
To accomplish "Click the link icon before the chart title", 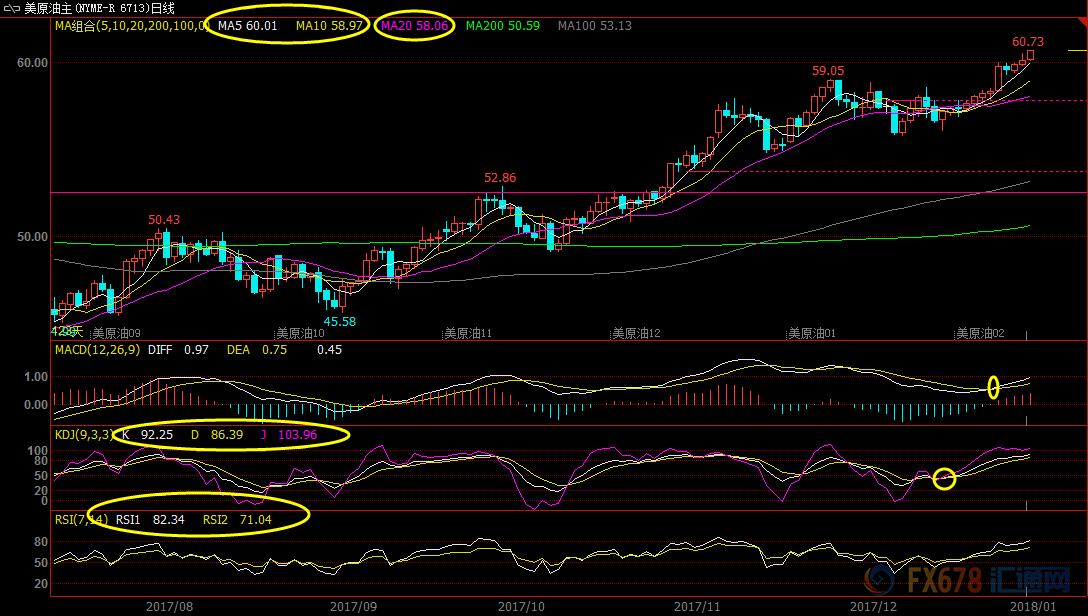I will pyautogui.click(x=12, y=9).
